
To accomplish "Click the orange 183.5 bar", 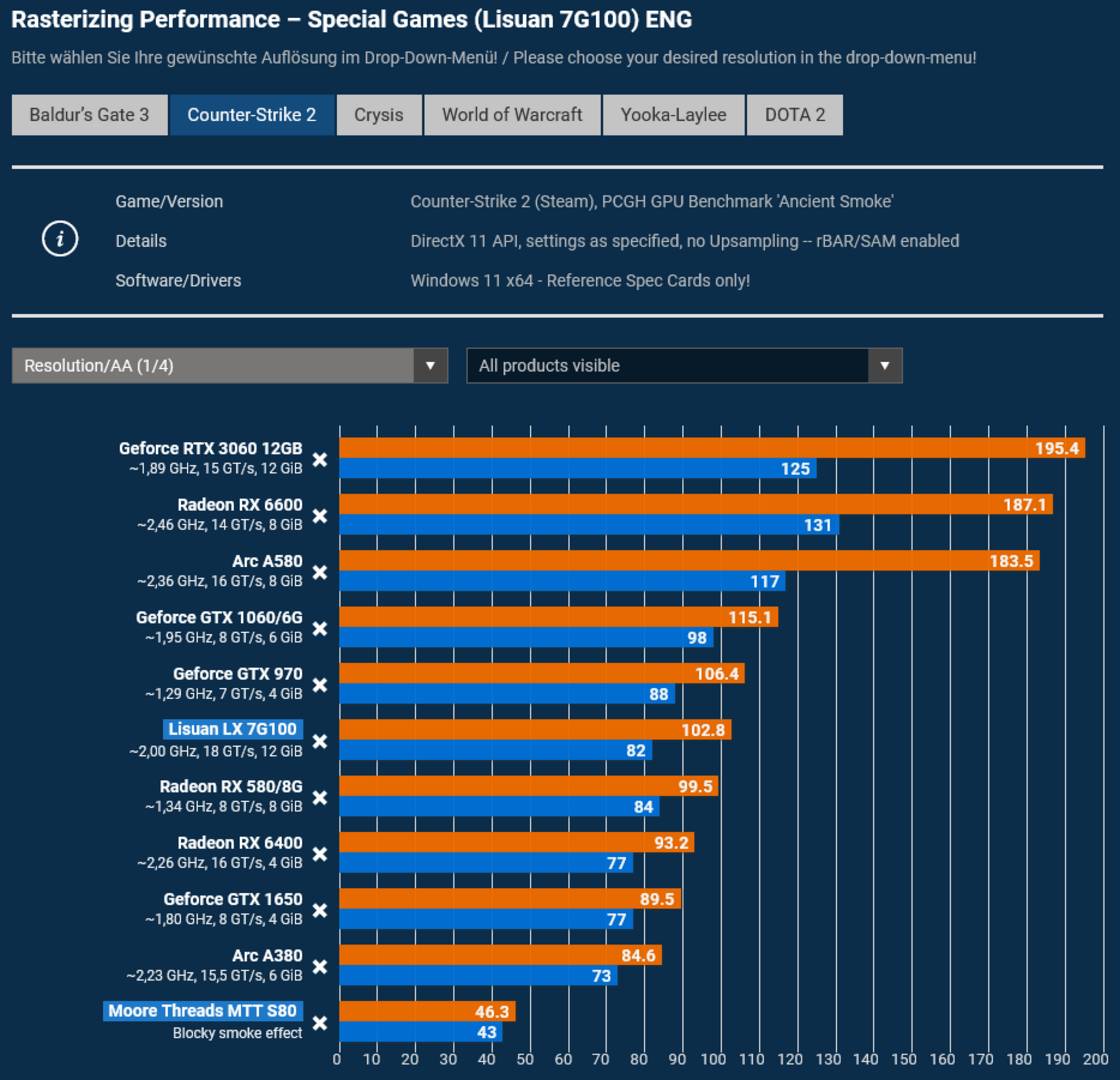I will [689, 561].
